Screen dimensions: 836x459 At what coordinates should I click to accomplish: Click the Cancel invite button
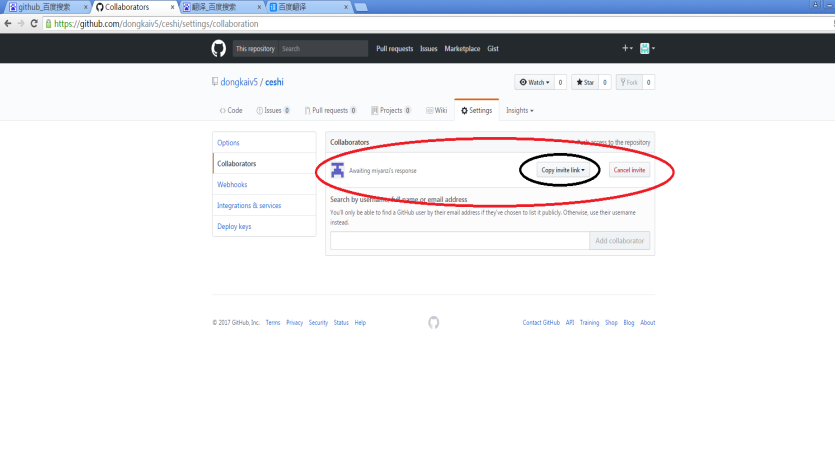[629, 170]
